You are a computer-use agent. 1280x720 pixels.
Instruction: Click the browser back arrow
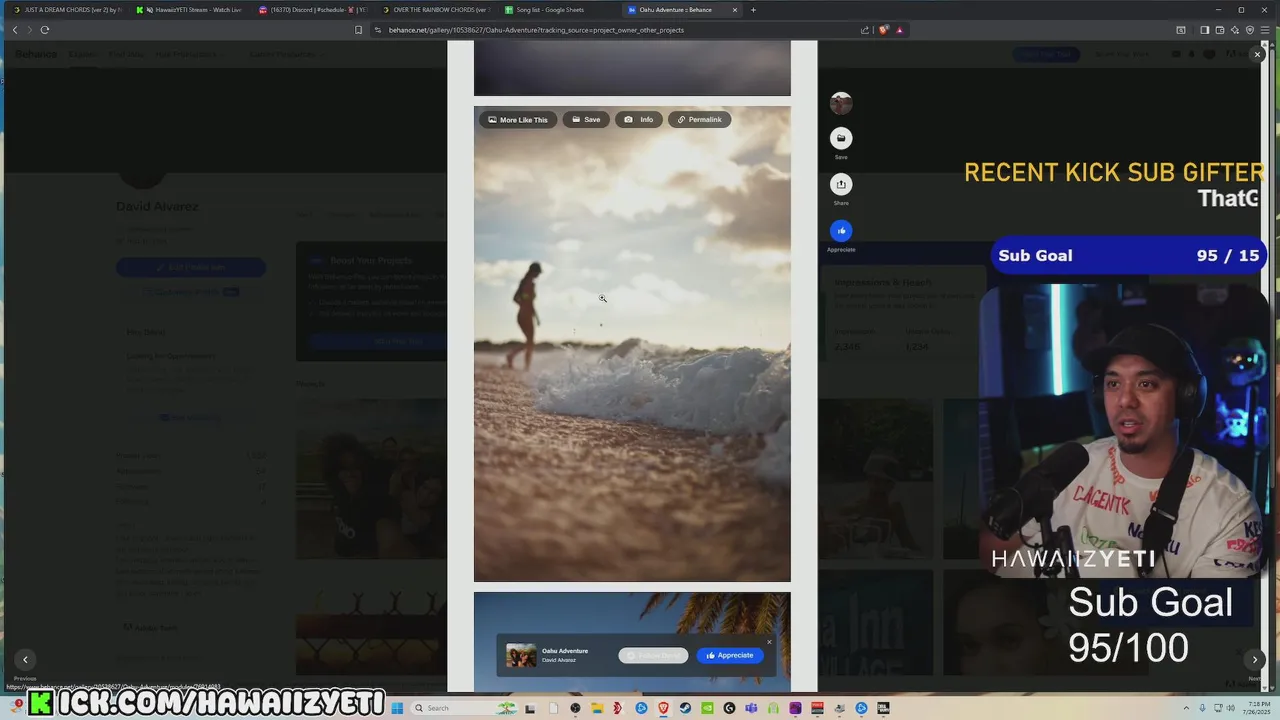[x=15, y=30]
